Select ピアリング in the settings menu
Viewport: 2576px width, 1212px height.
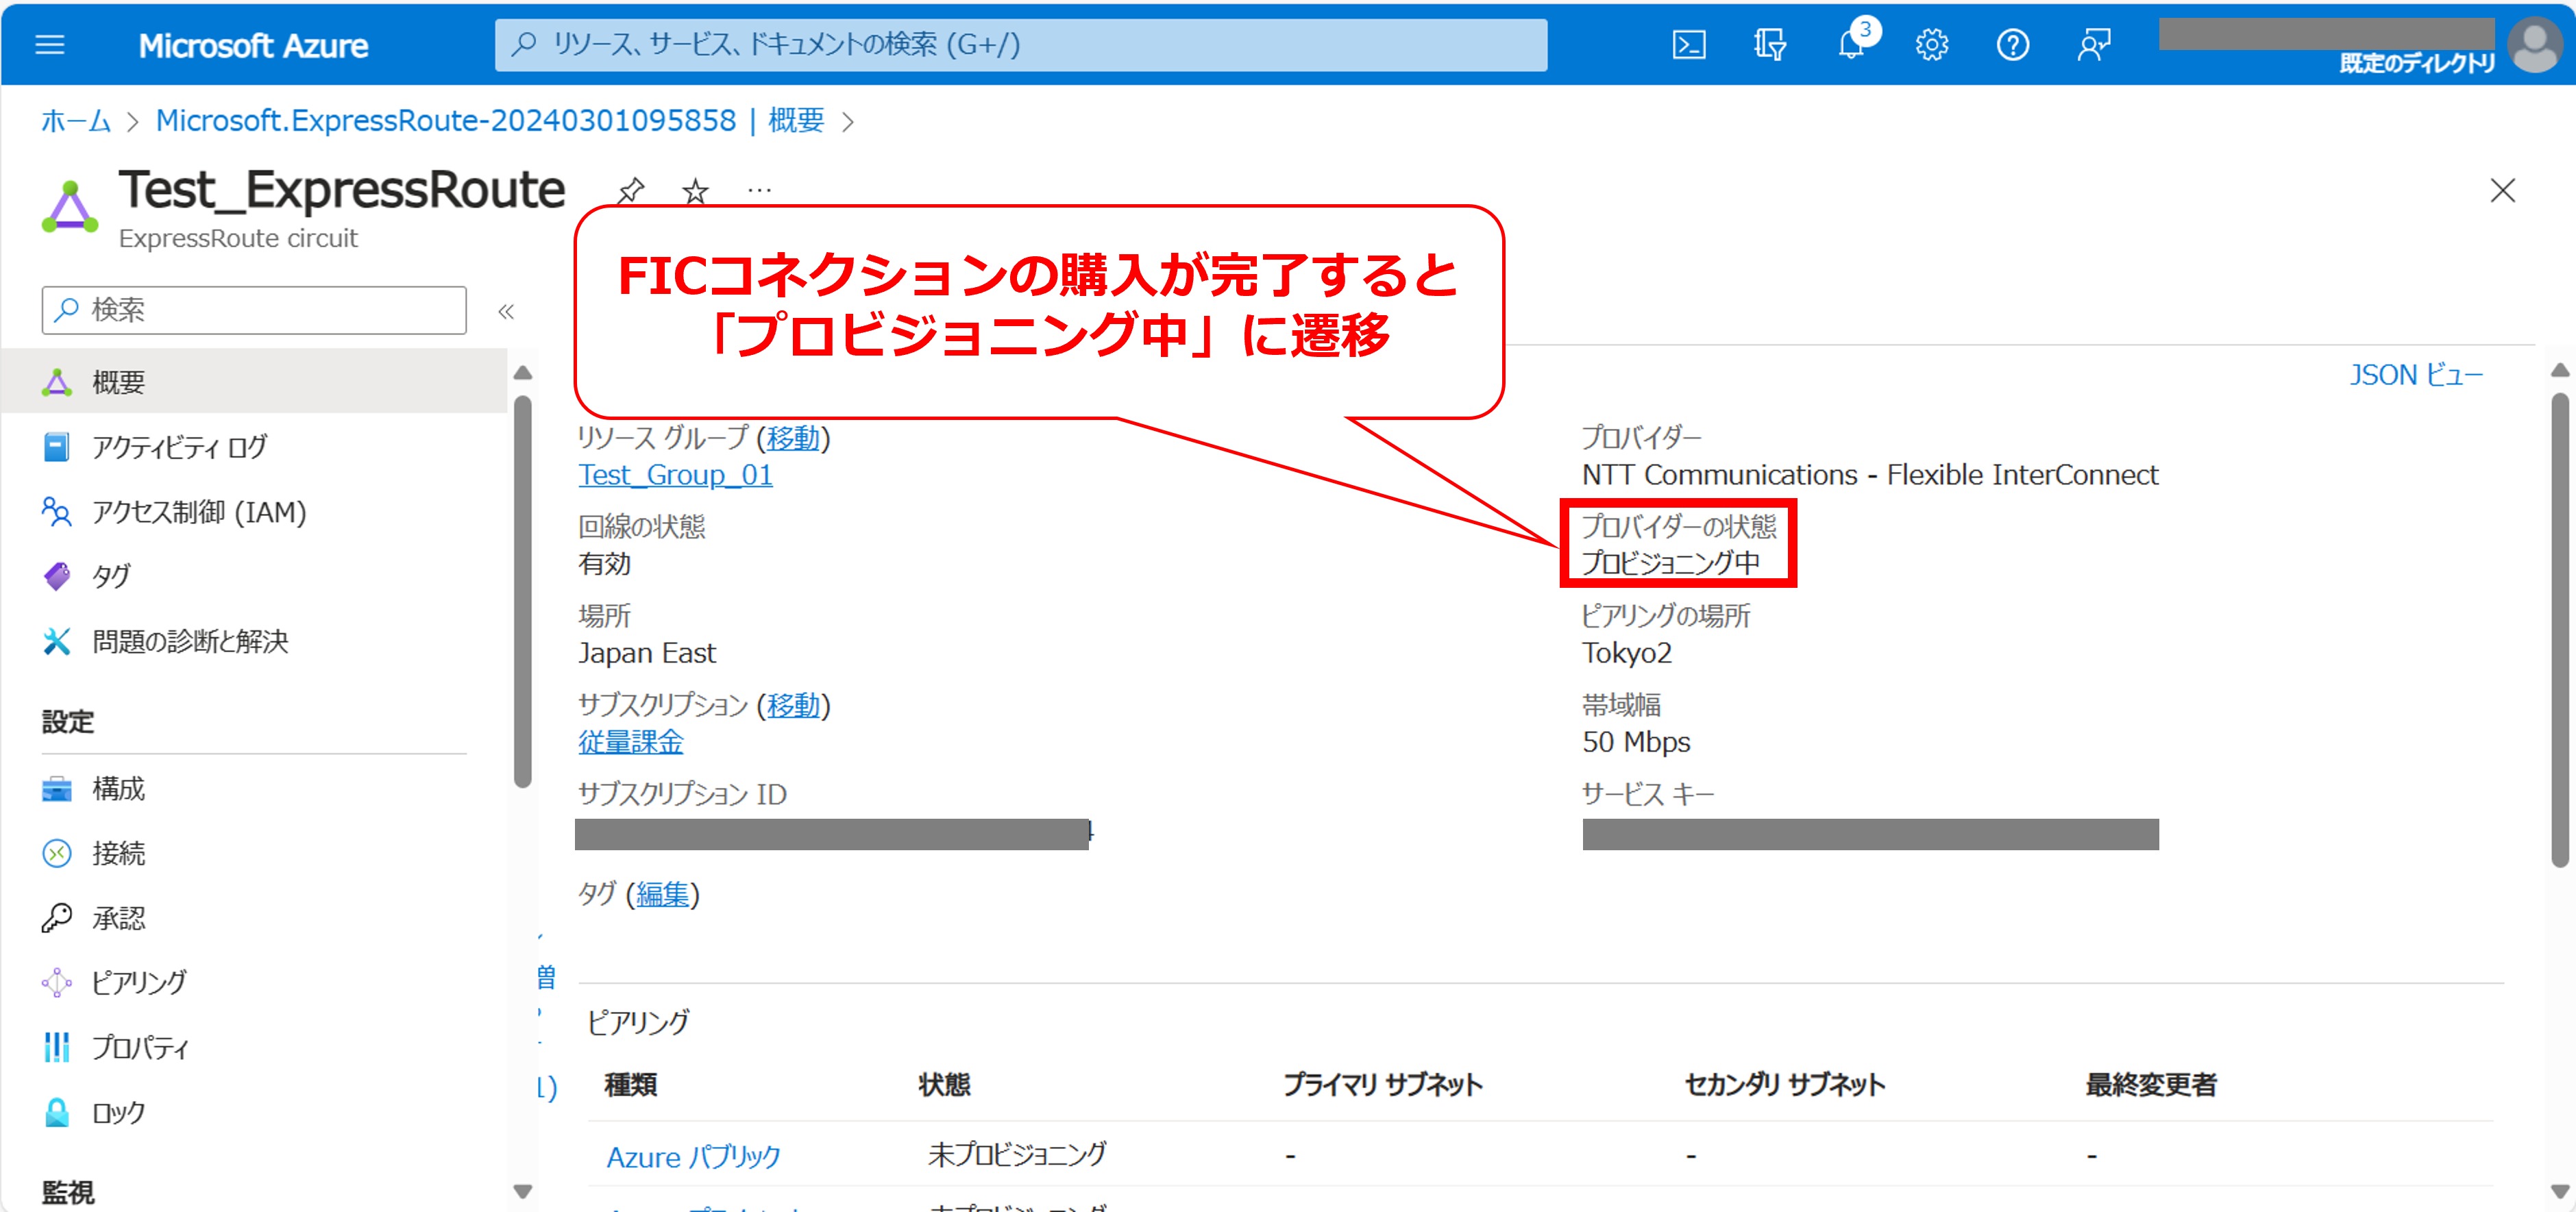(x=138, y=982)
